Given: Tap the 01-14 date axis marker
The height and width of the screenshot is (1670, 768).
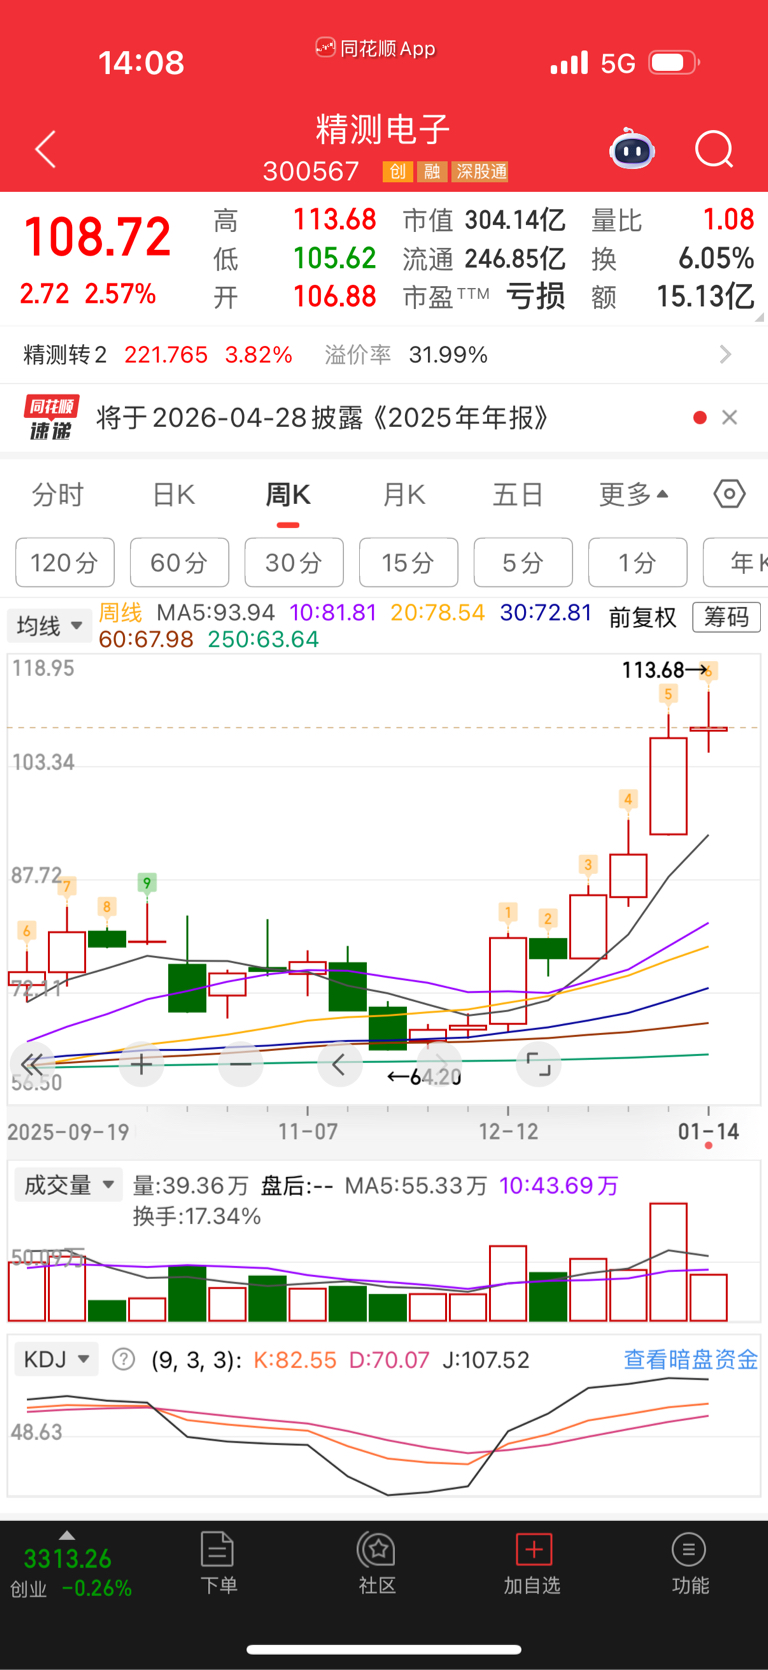Looking at the screenshot, I should (708, 1131).
